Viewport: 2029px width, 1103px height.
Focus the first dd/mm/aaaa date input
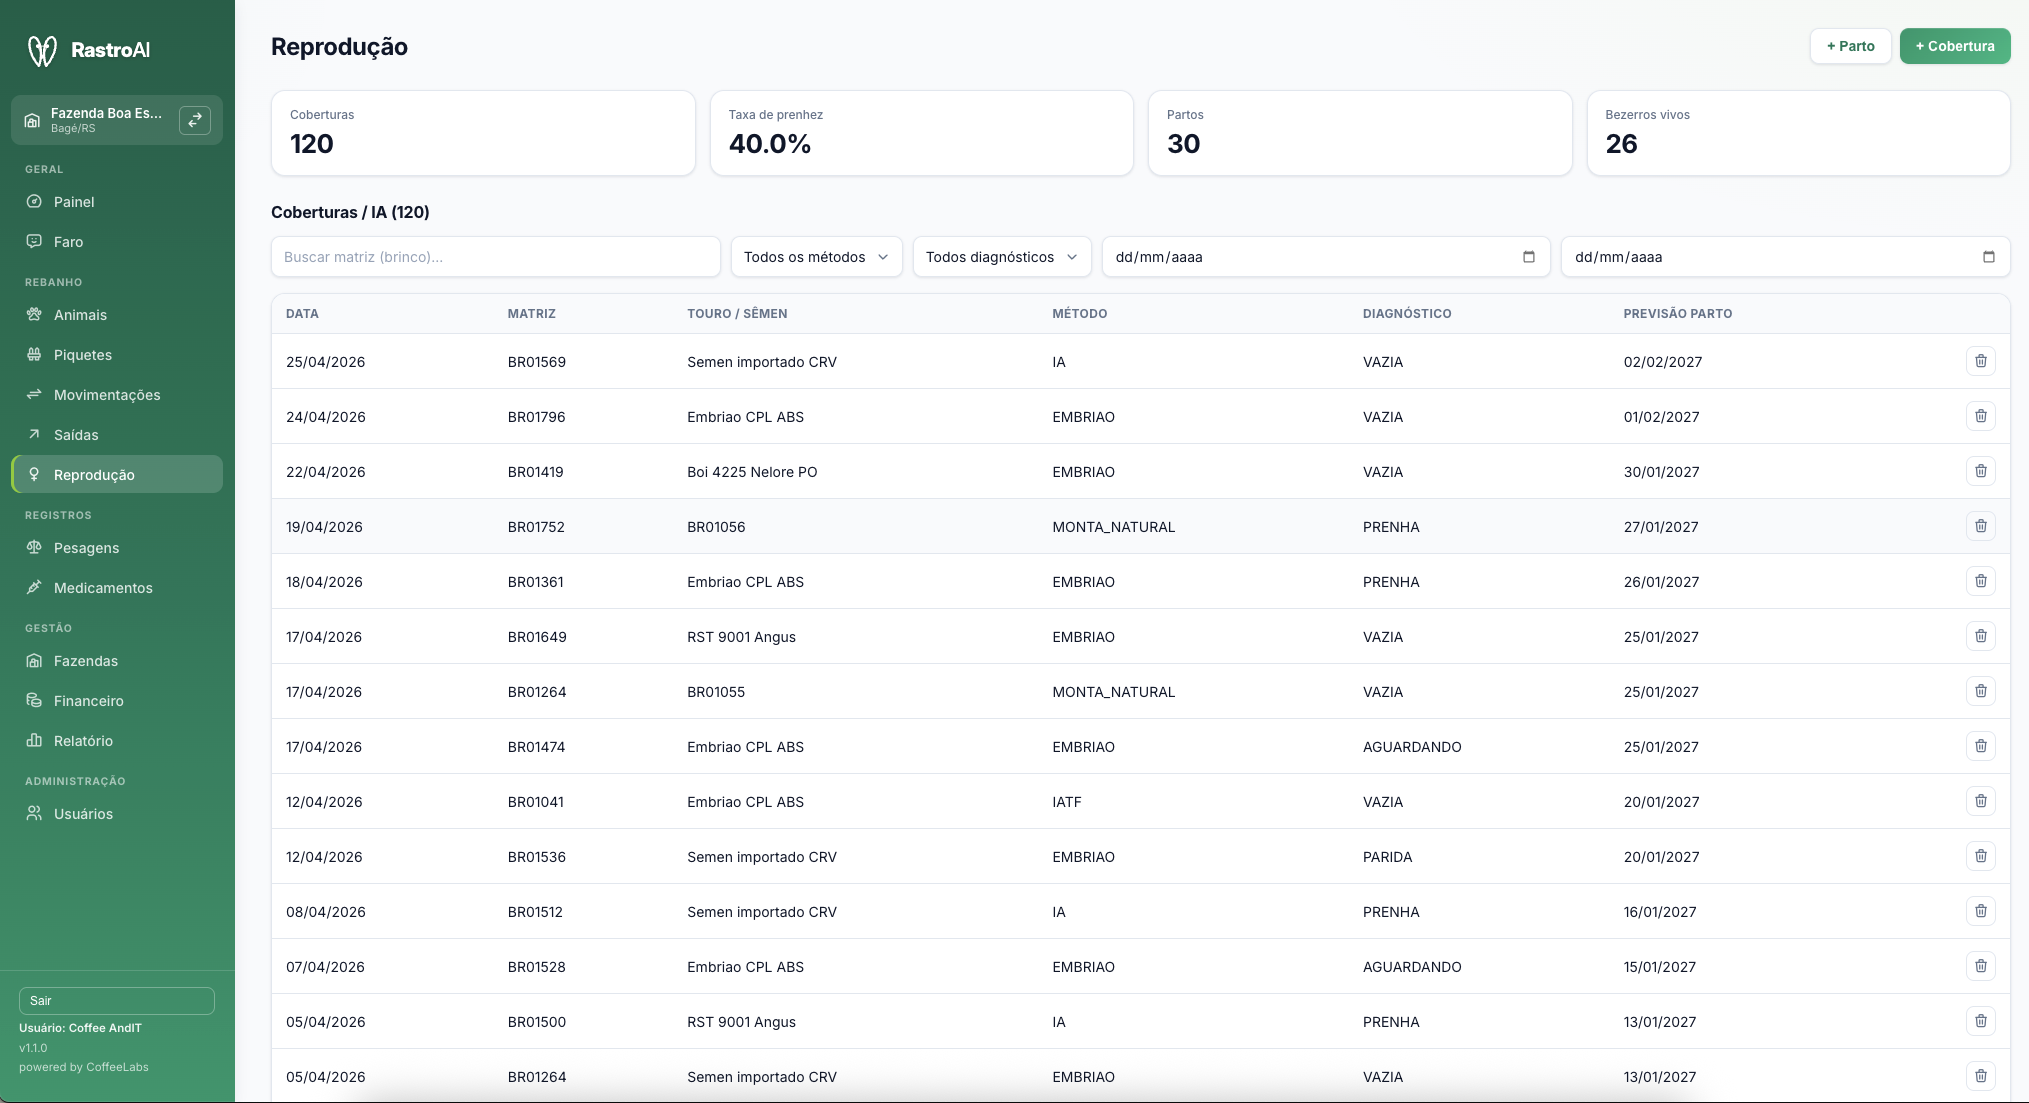pos(1326,257)
